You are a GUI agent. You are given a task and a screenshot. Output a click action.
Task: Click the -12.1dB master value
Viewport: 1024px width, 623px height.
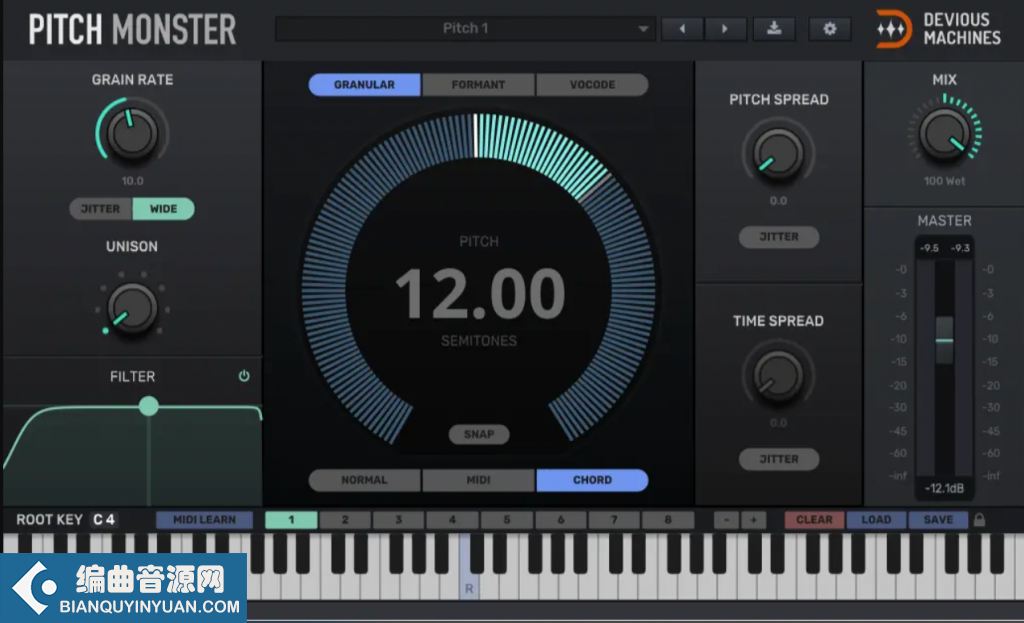pyautogui.click(x=944, y=488)
